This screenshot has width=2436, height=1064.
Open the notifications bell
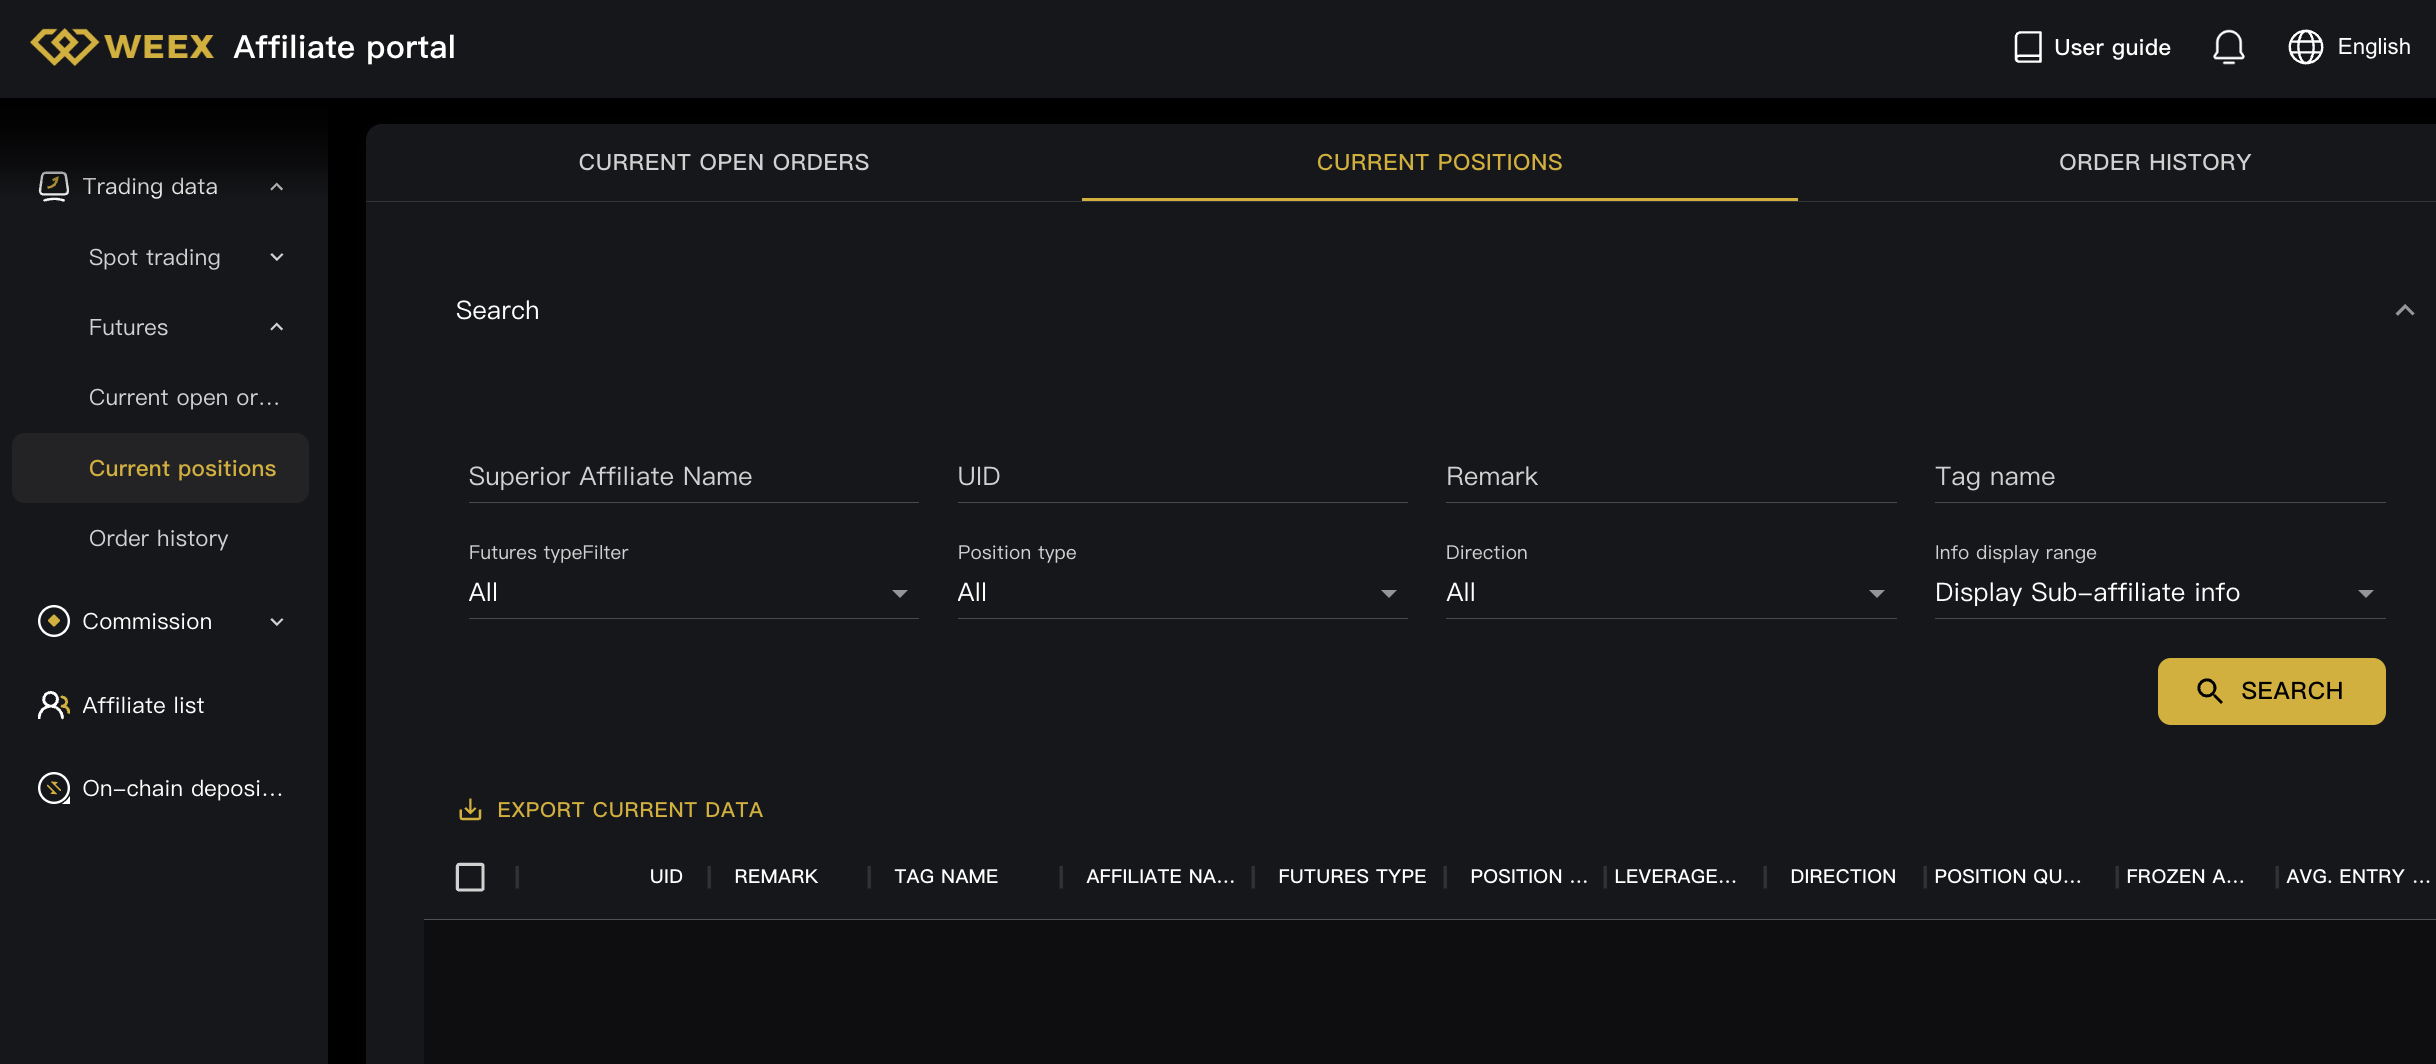coord(2228,47)
